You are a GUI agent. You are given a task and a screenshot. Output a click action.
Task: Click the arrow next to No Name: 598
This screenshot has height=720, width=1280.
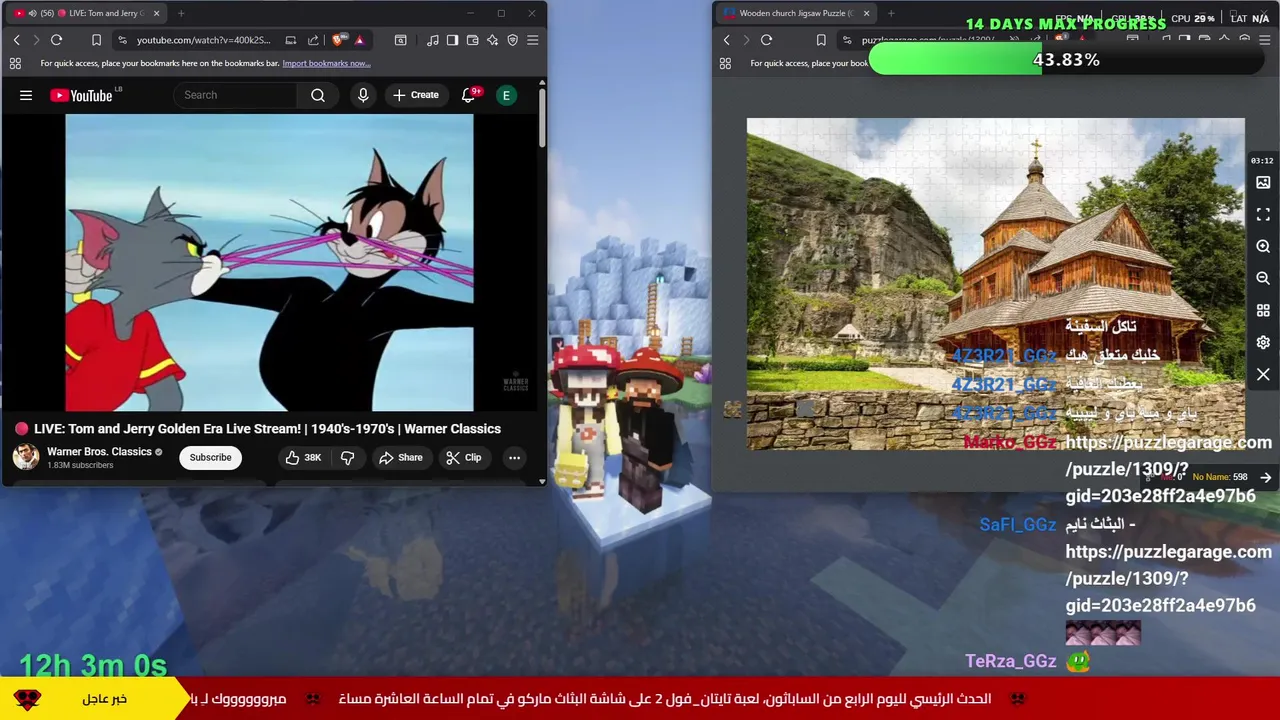(x=1266, y=478)
